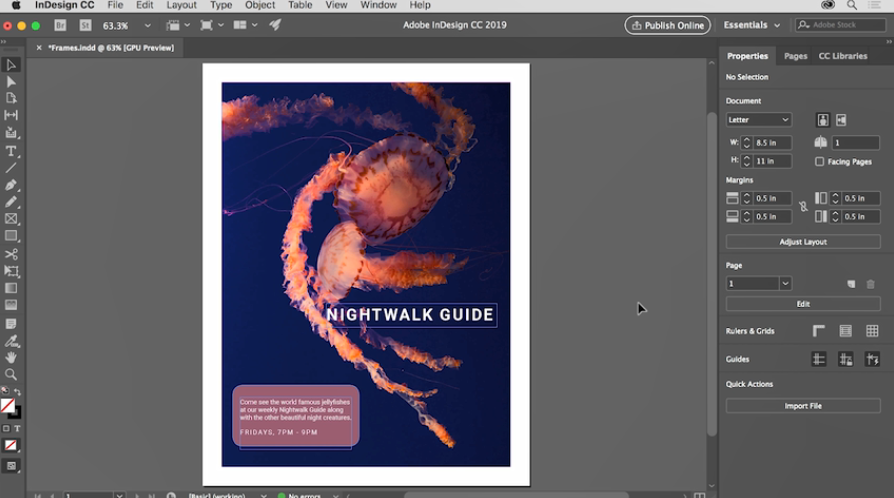Set landscape page orientation icon
The height and width of the screenshot is (498, 894).
click(841, 120)
